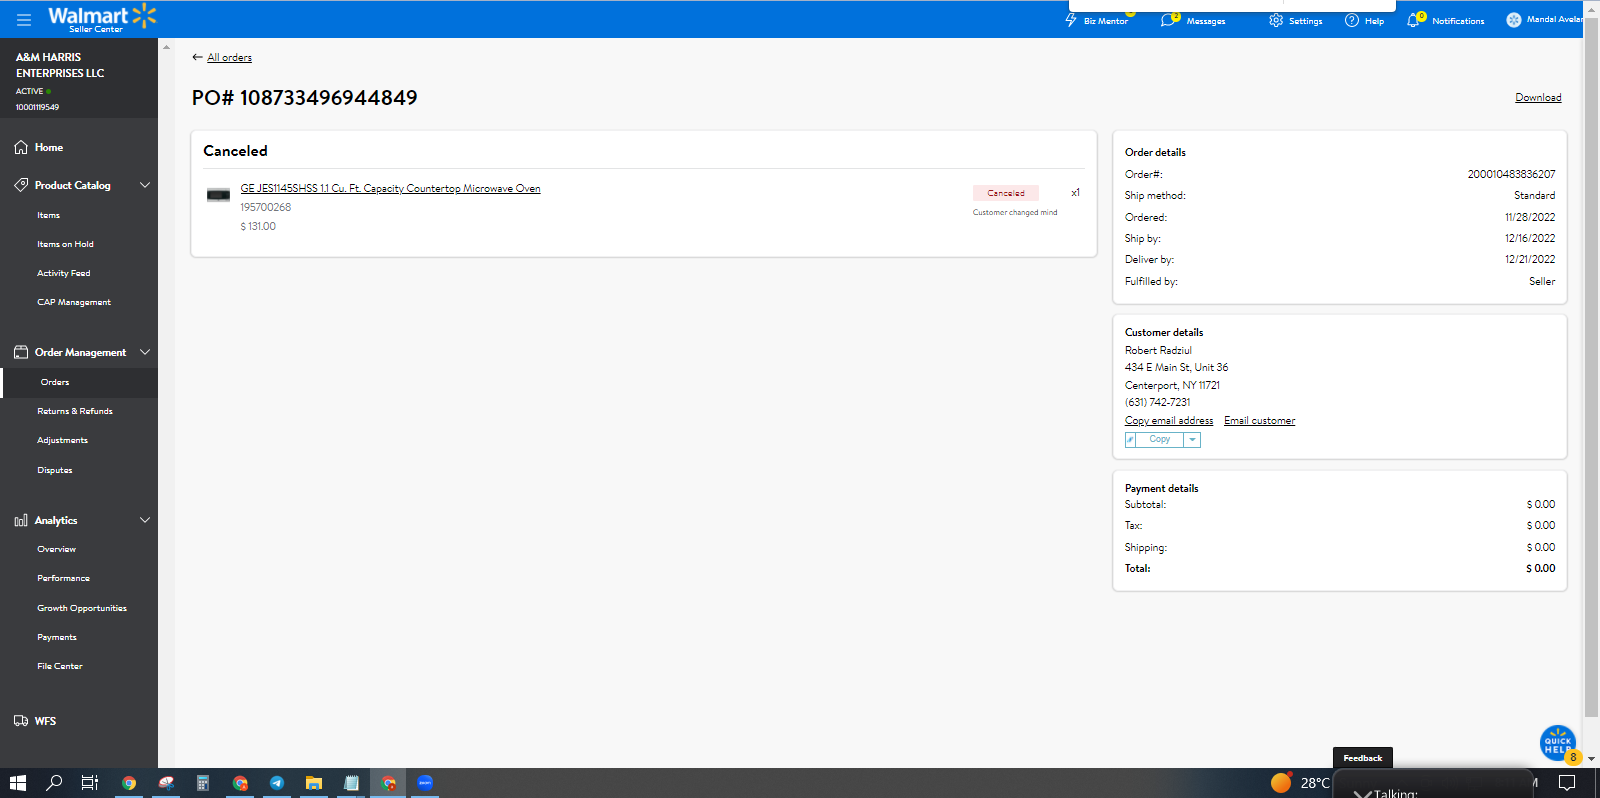Image resolution: width=1600 pixels, height=798 pixels.
Task: Collapse the Analytics section
Action: [x=145, y=520]
